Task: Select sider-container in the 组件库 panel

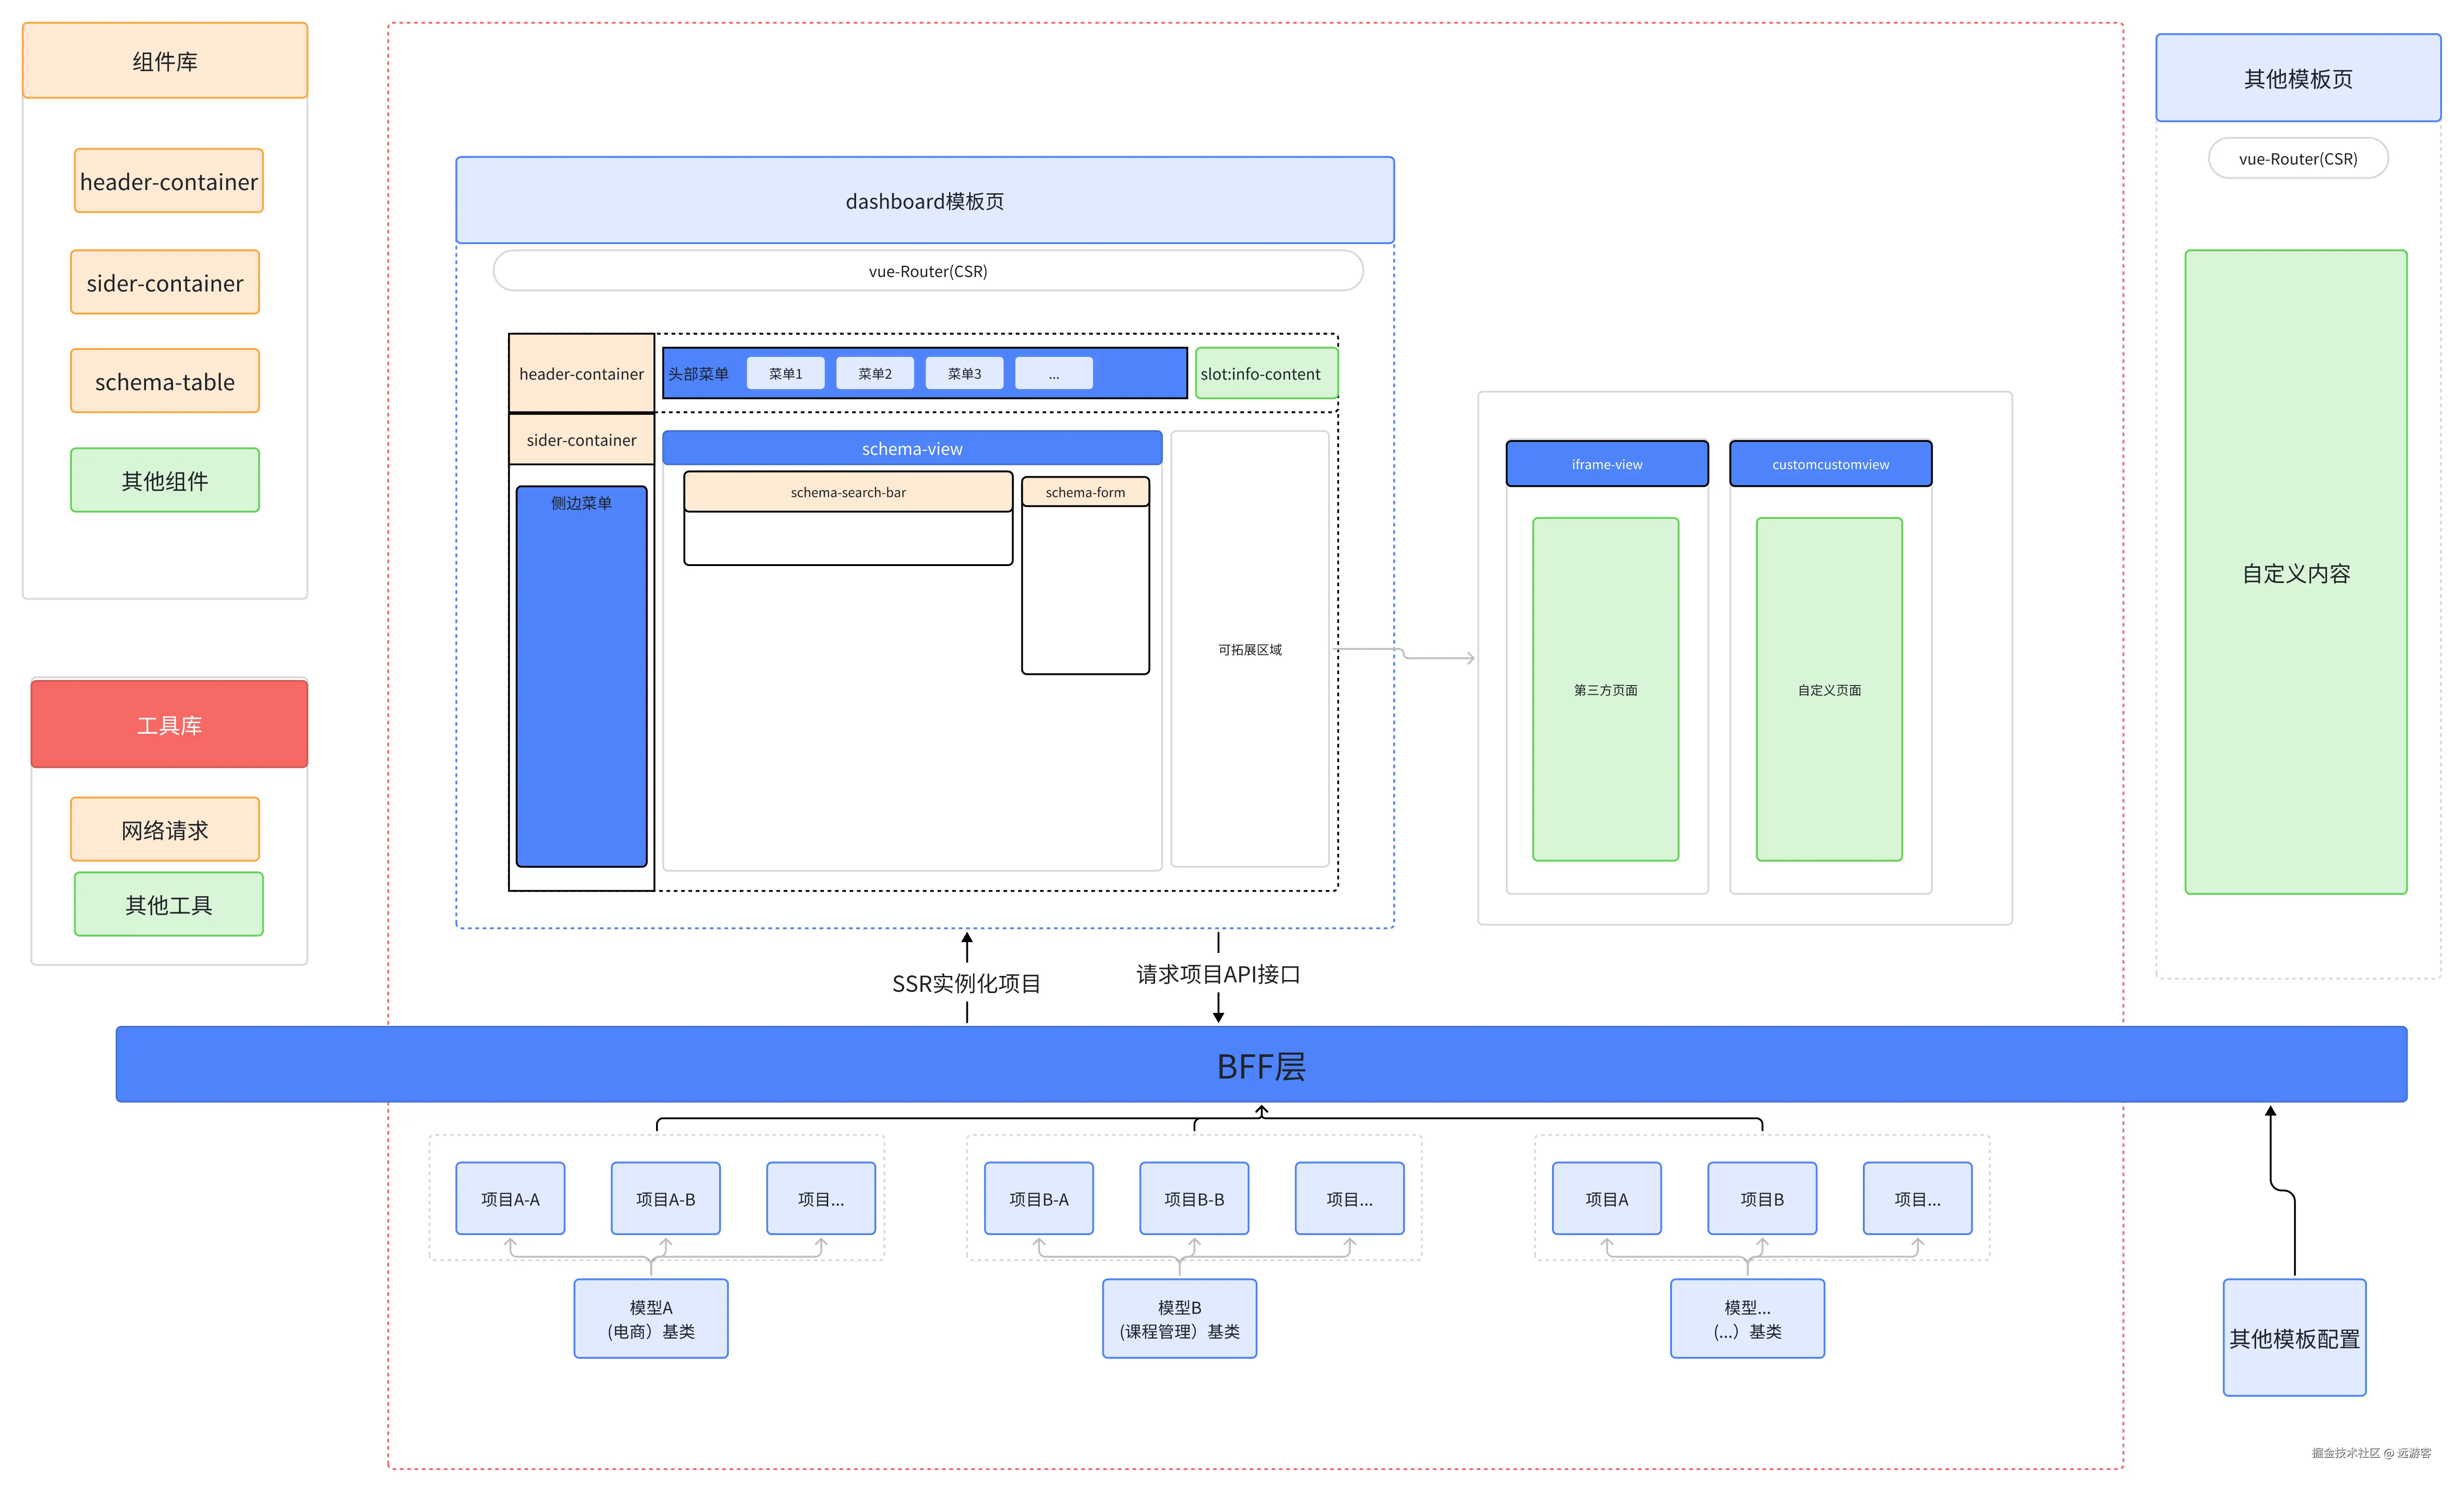Action: click(x=165, y=282)
